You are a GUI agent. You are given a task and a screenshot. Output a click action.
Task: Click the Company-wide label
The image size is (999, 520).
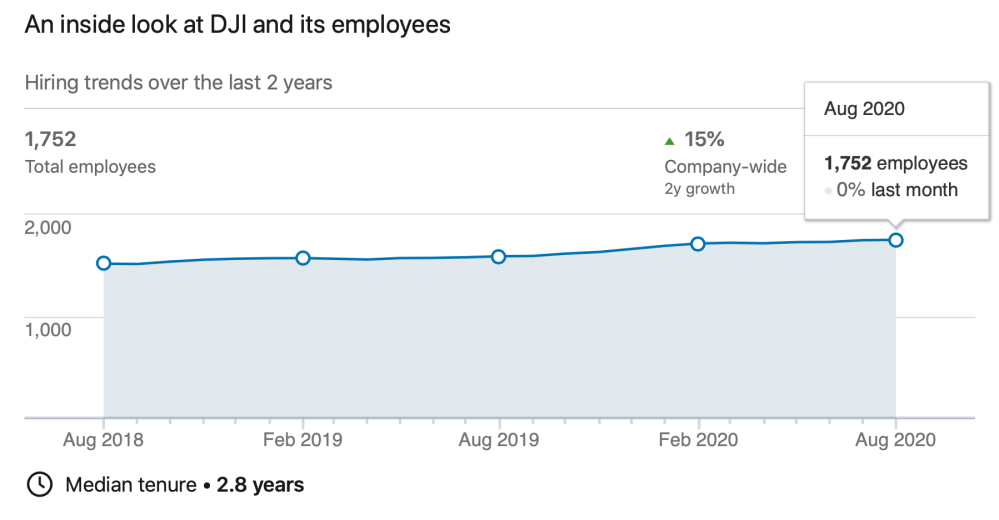725,167
